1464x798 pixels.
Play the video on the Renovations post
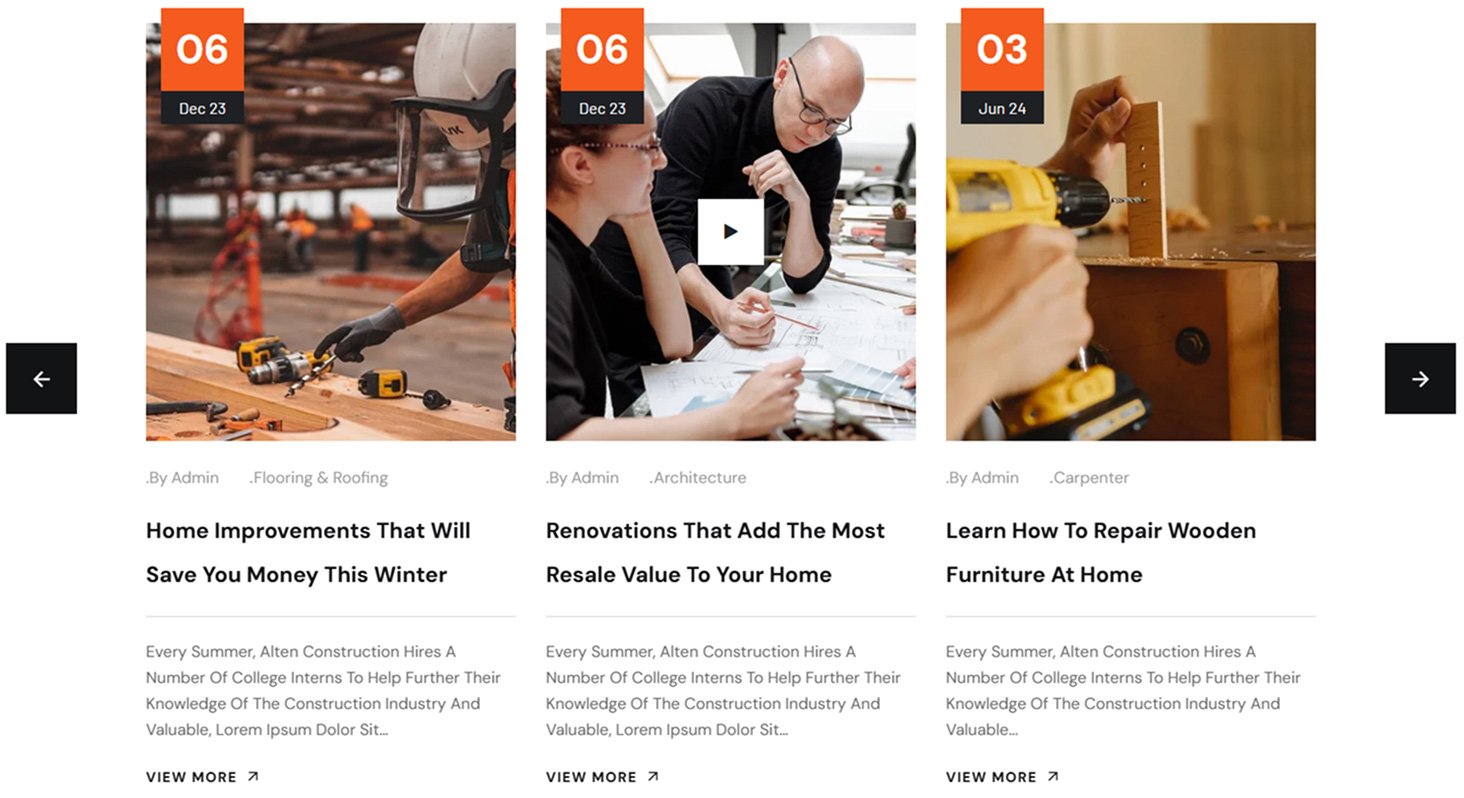pyautogui.click(x=730, y=232)
